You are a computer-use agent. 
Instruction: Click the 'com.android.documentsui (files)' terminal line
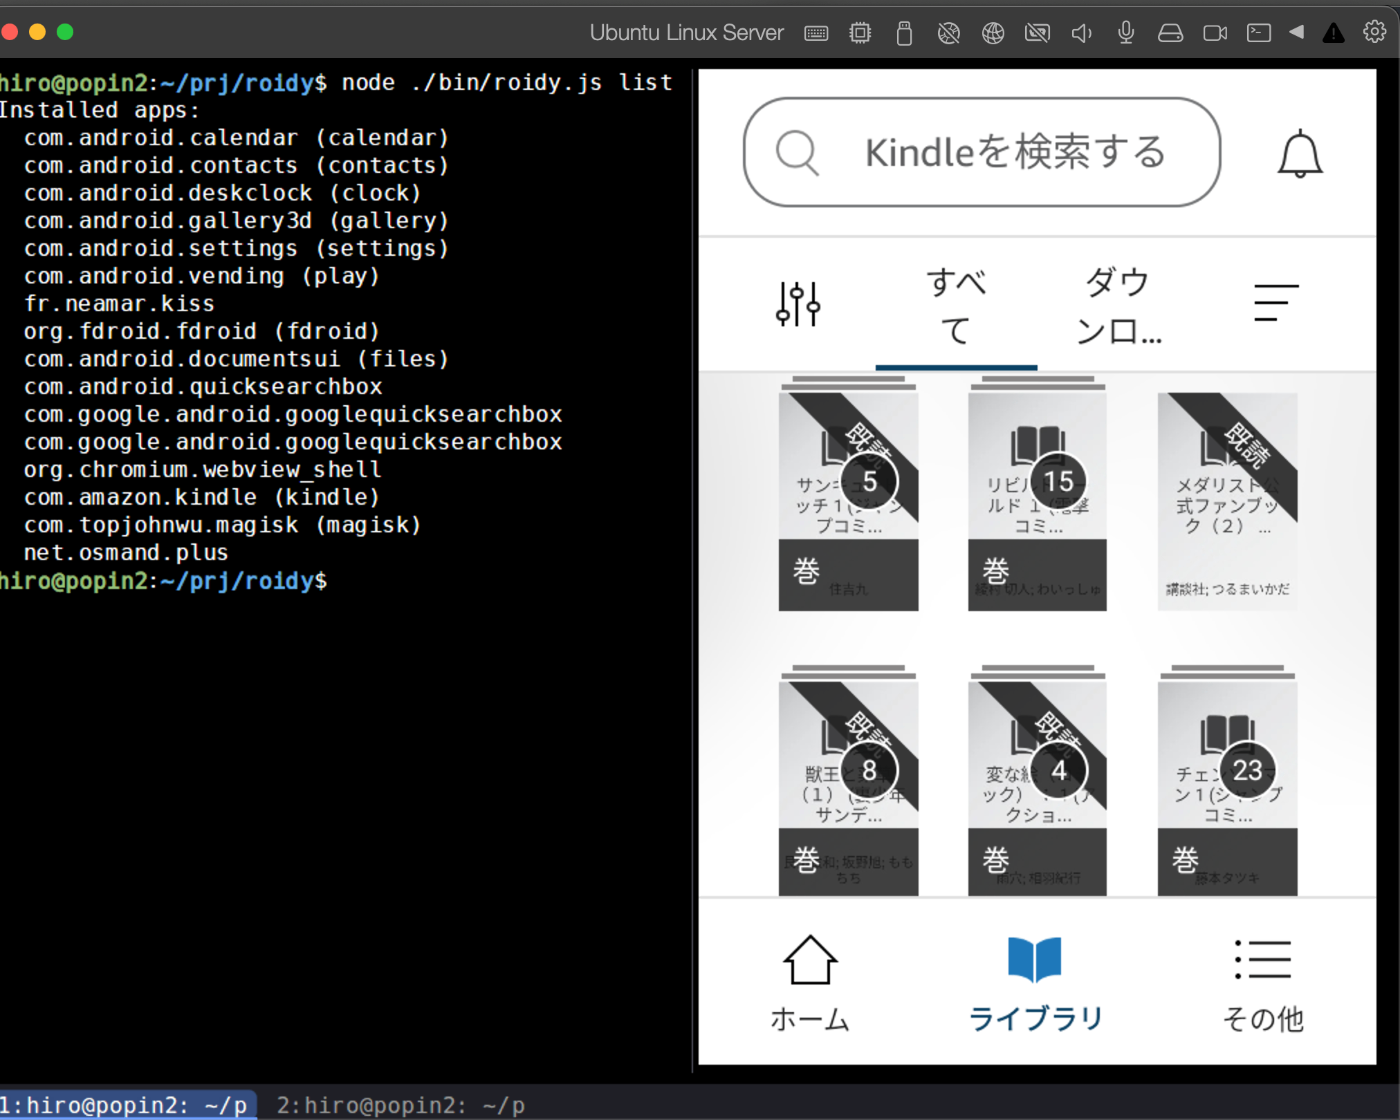236,359
